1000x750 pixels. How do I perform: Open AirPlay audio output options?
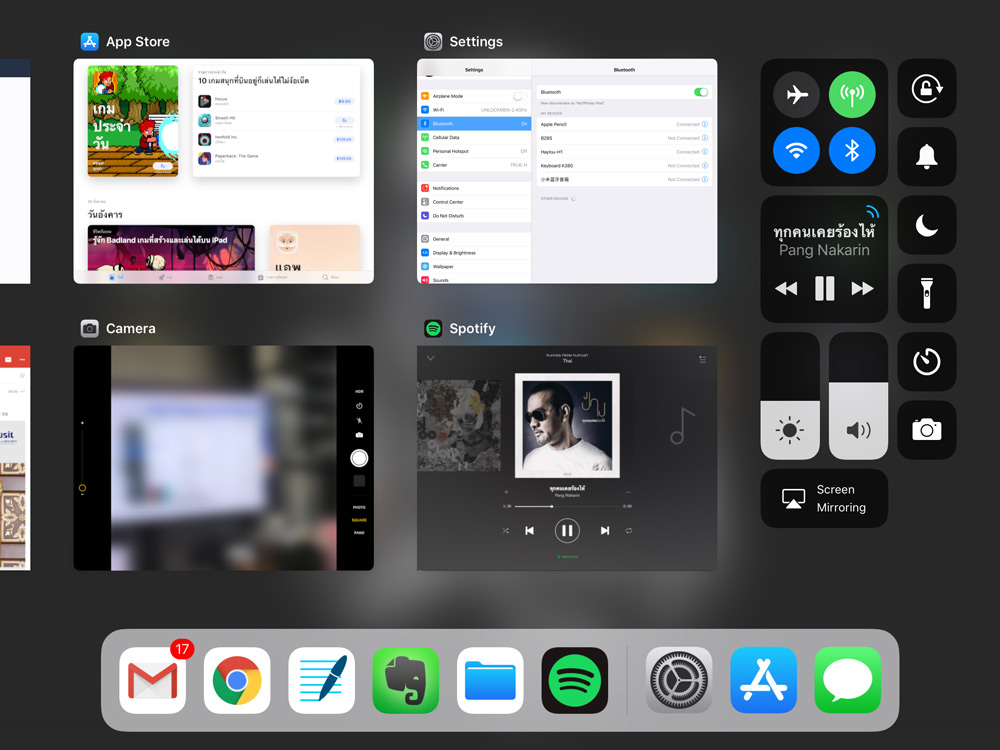pyautogui.click(x=872, y=211)
